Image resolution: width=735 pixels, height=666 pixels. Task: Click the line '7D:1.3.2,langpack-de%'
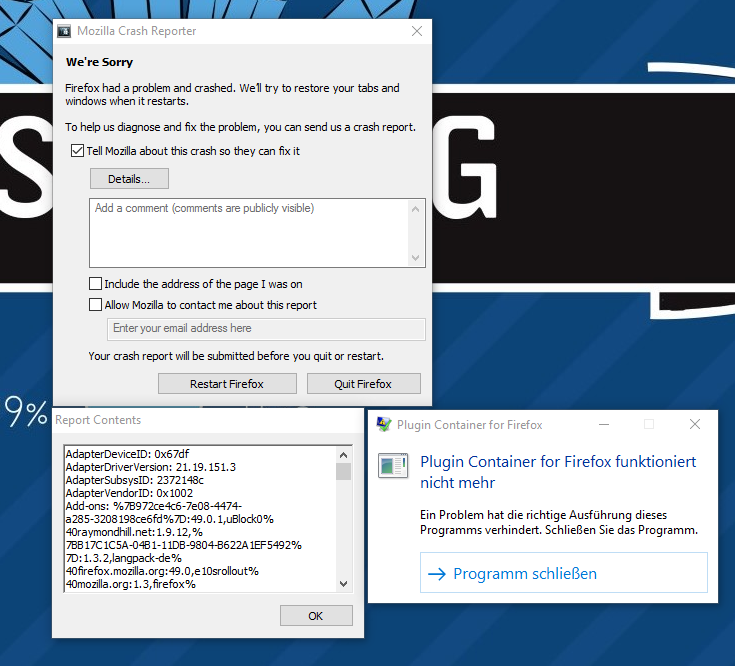coord(124,558)
